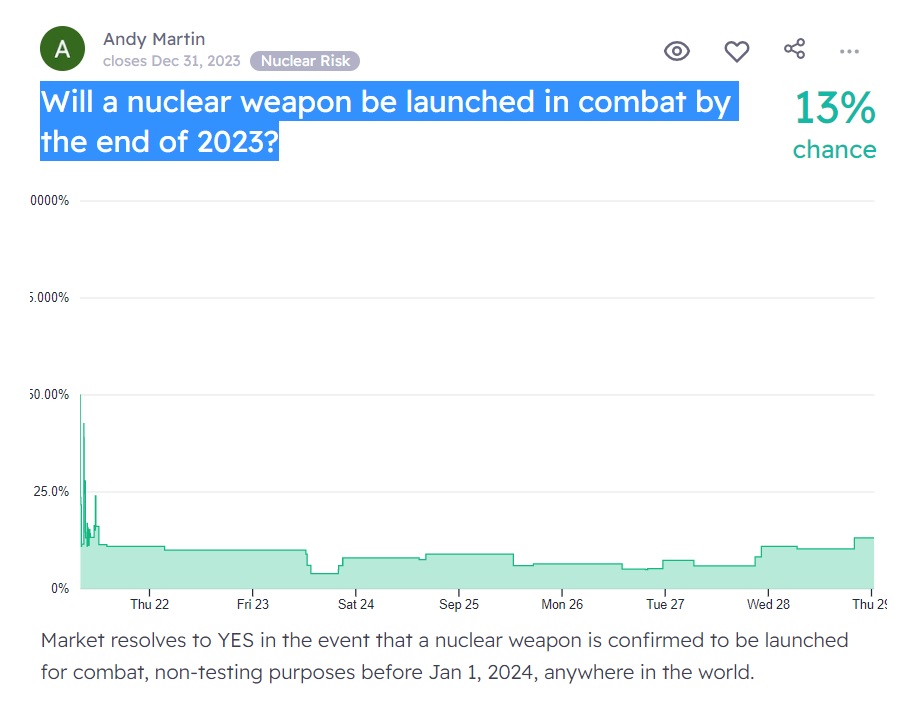Click the 50.00% y-axis label
905x703 pixels.
pyautogui.click(x=50, y=395)
